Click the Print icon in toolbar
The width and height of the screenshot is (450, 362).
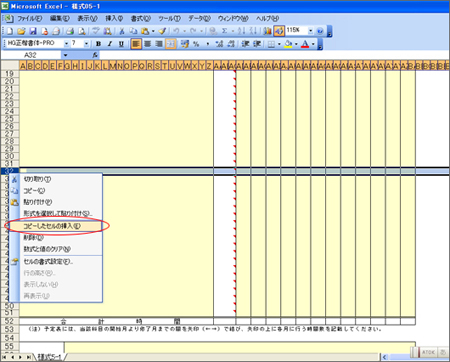click(70, 31)
